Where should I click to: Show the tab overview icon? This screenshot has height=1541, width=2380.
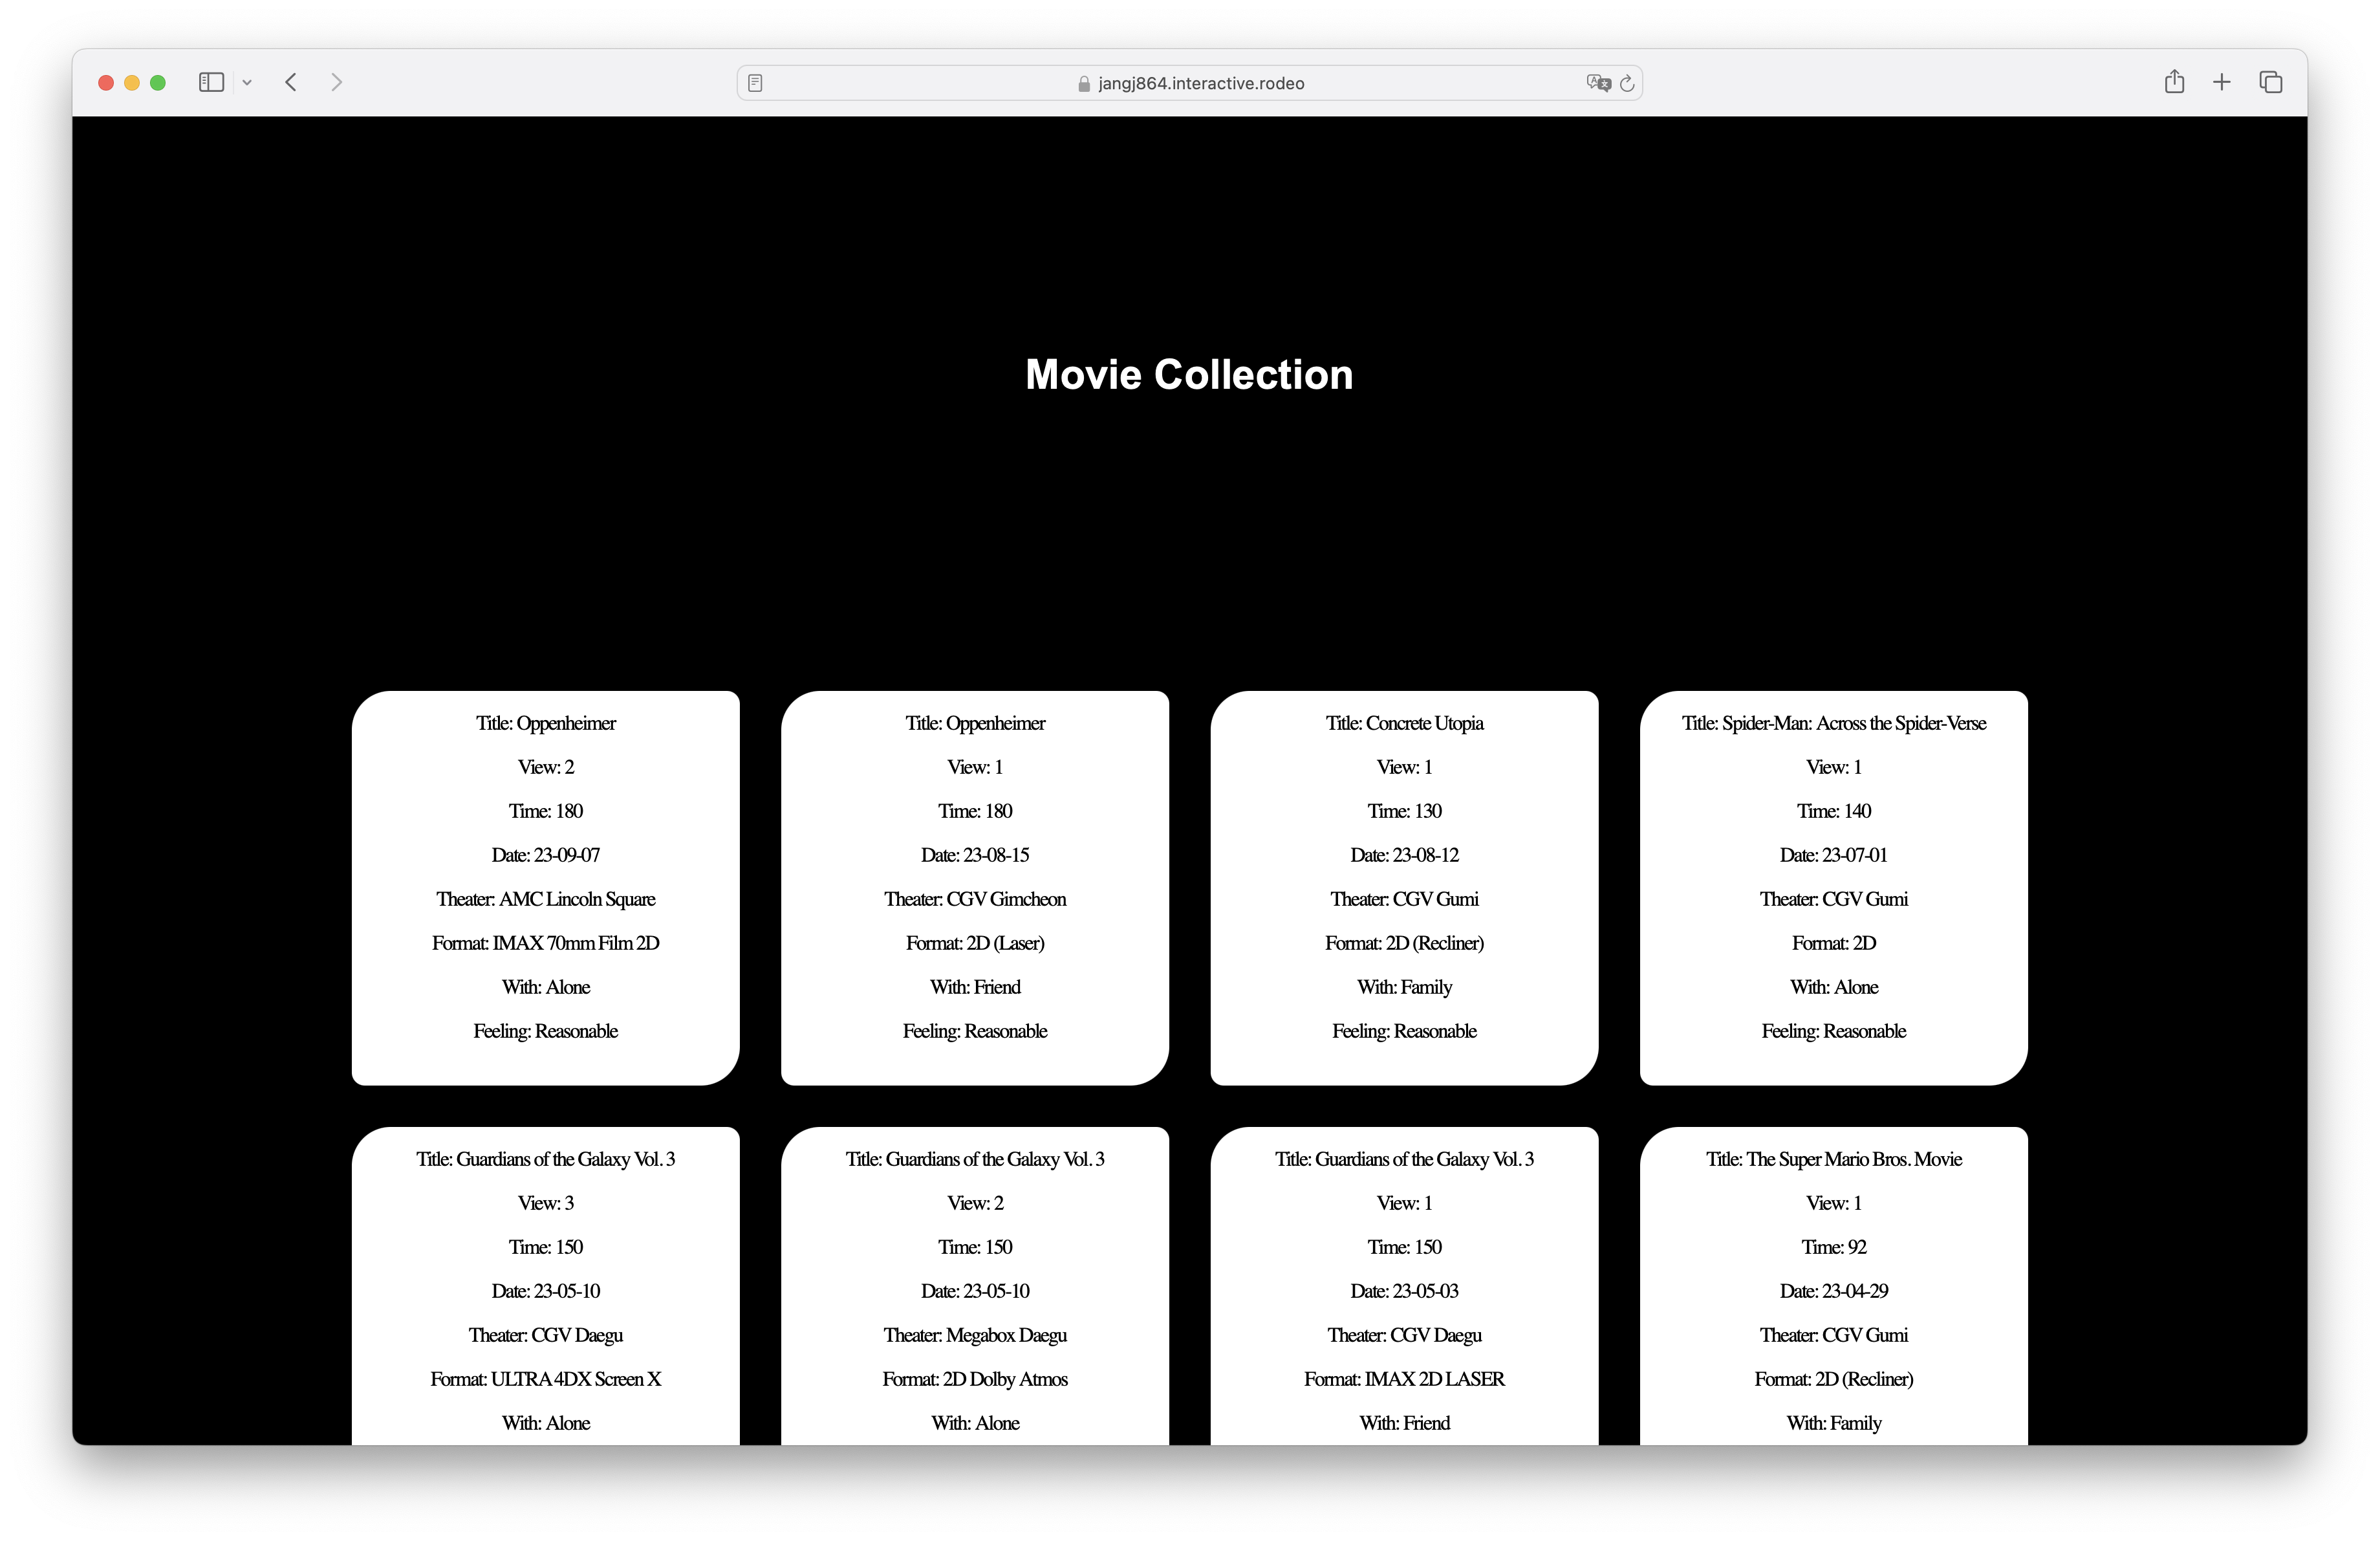tap(2270, 83)
